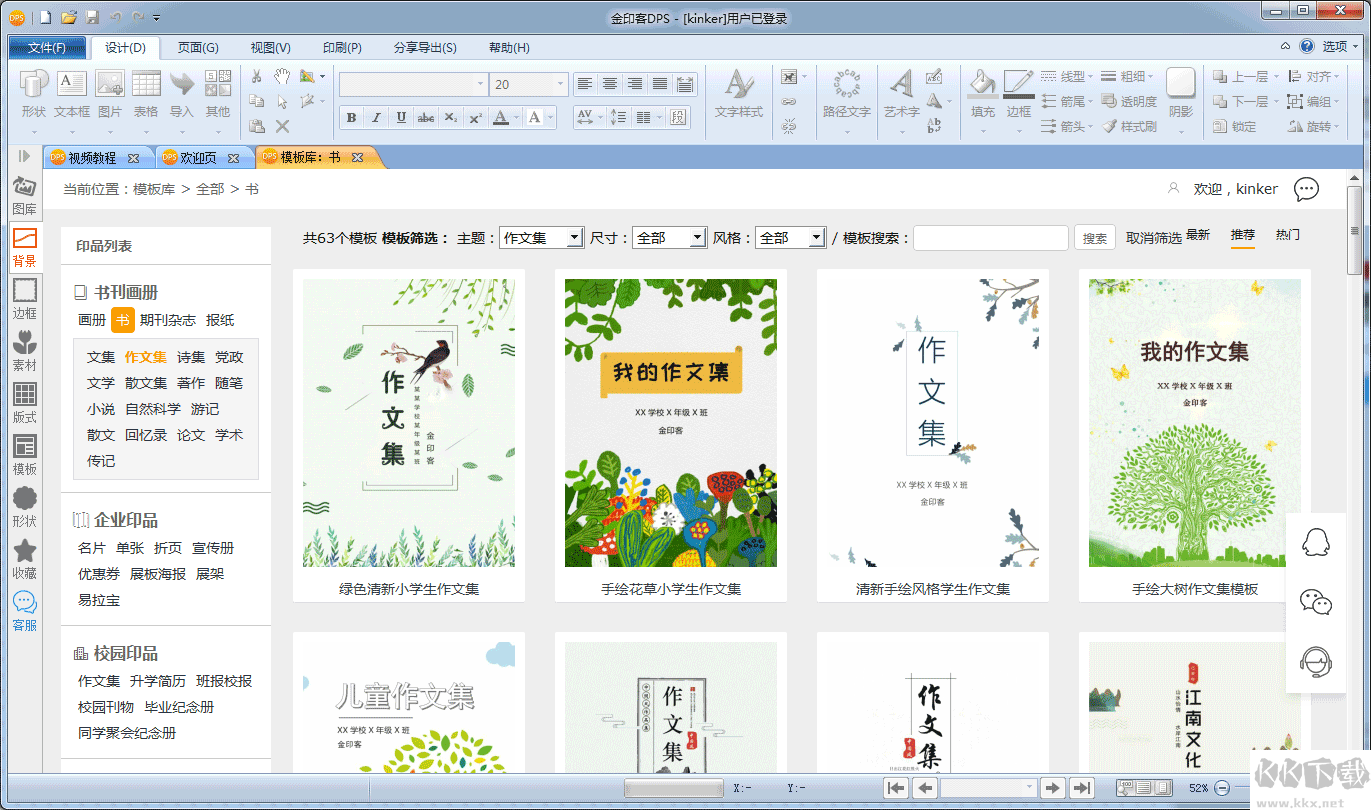This screenshot has height=810, width=1371.
Task: Align text left
Action: tap(585, 84)
